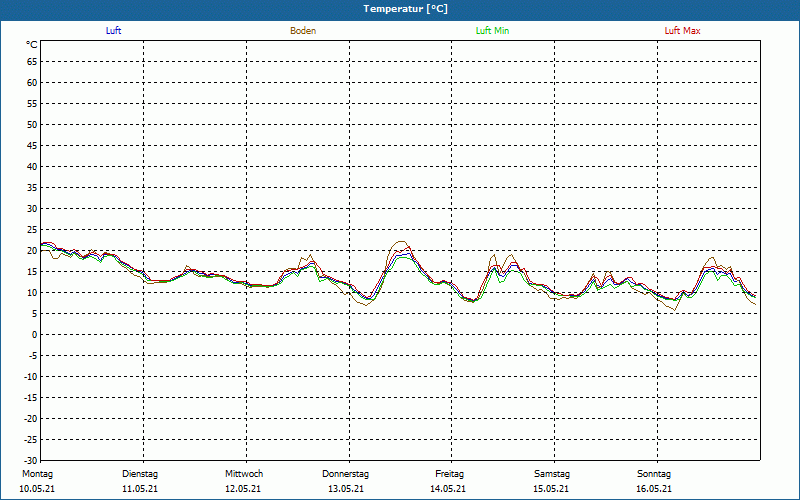Viewport: 800px width, 500px height.
Task: Select the 45 value on the y-axis
Action: pyautogui.click(x=32, y=145)
